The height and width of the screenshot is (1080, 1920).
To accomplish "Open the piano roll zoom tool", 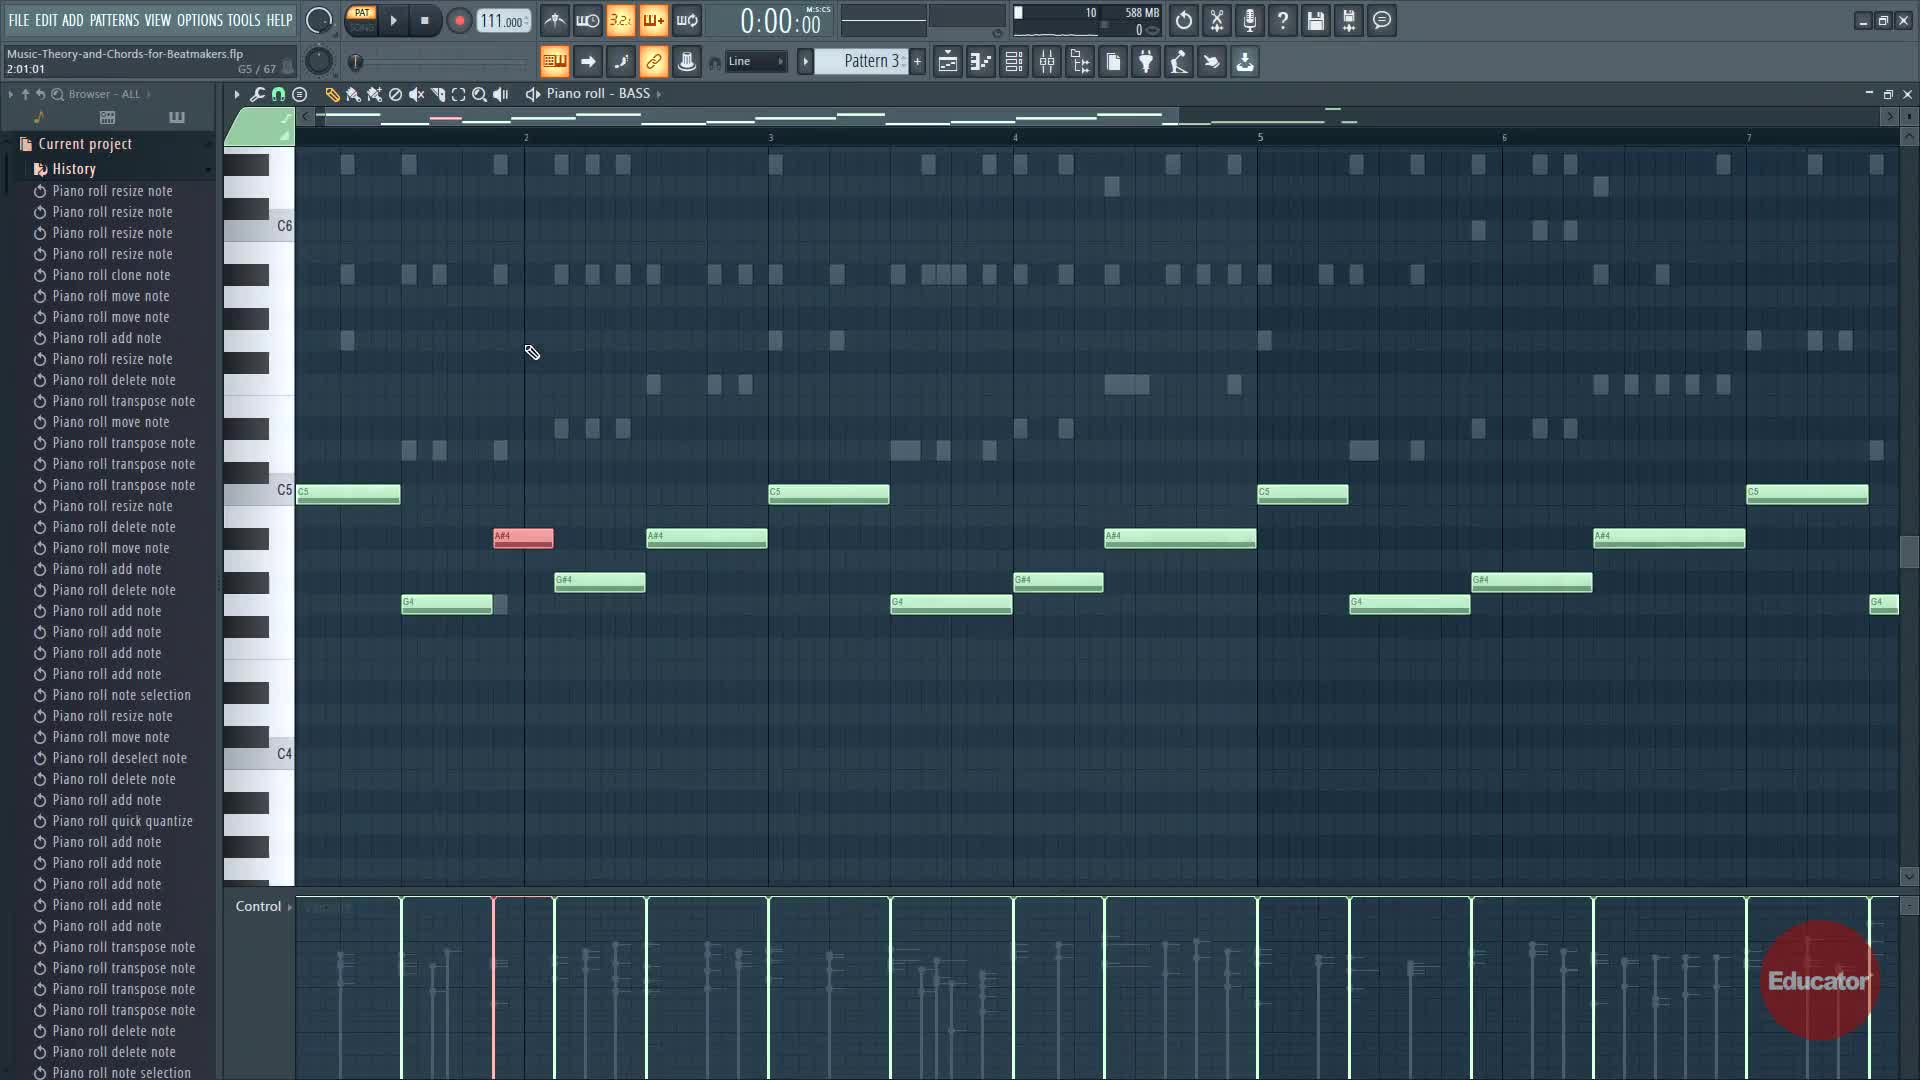I will (479, 94).
